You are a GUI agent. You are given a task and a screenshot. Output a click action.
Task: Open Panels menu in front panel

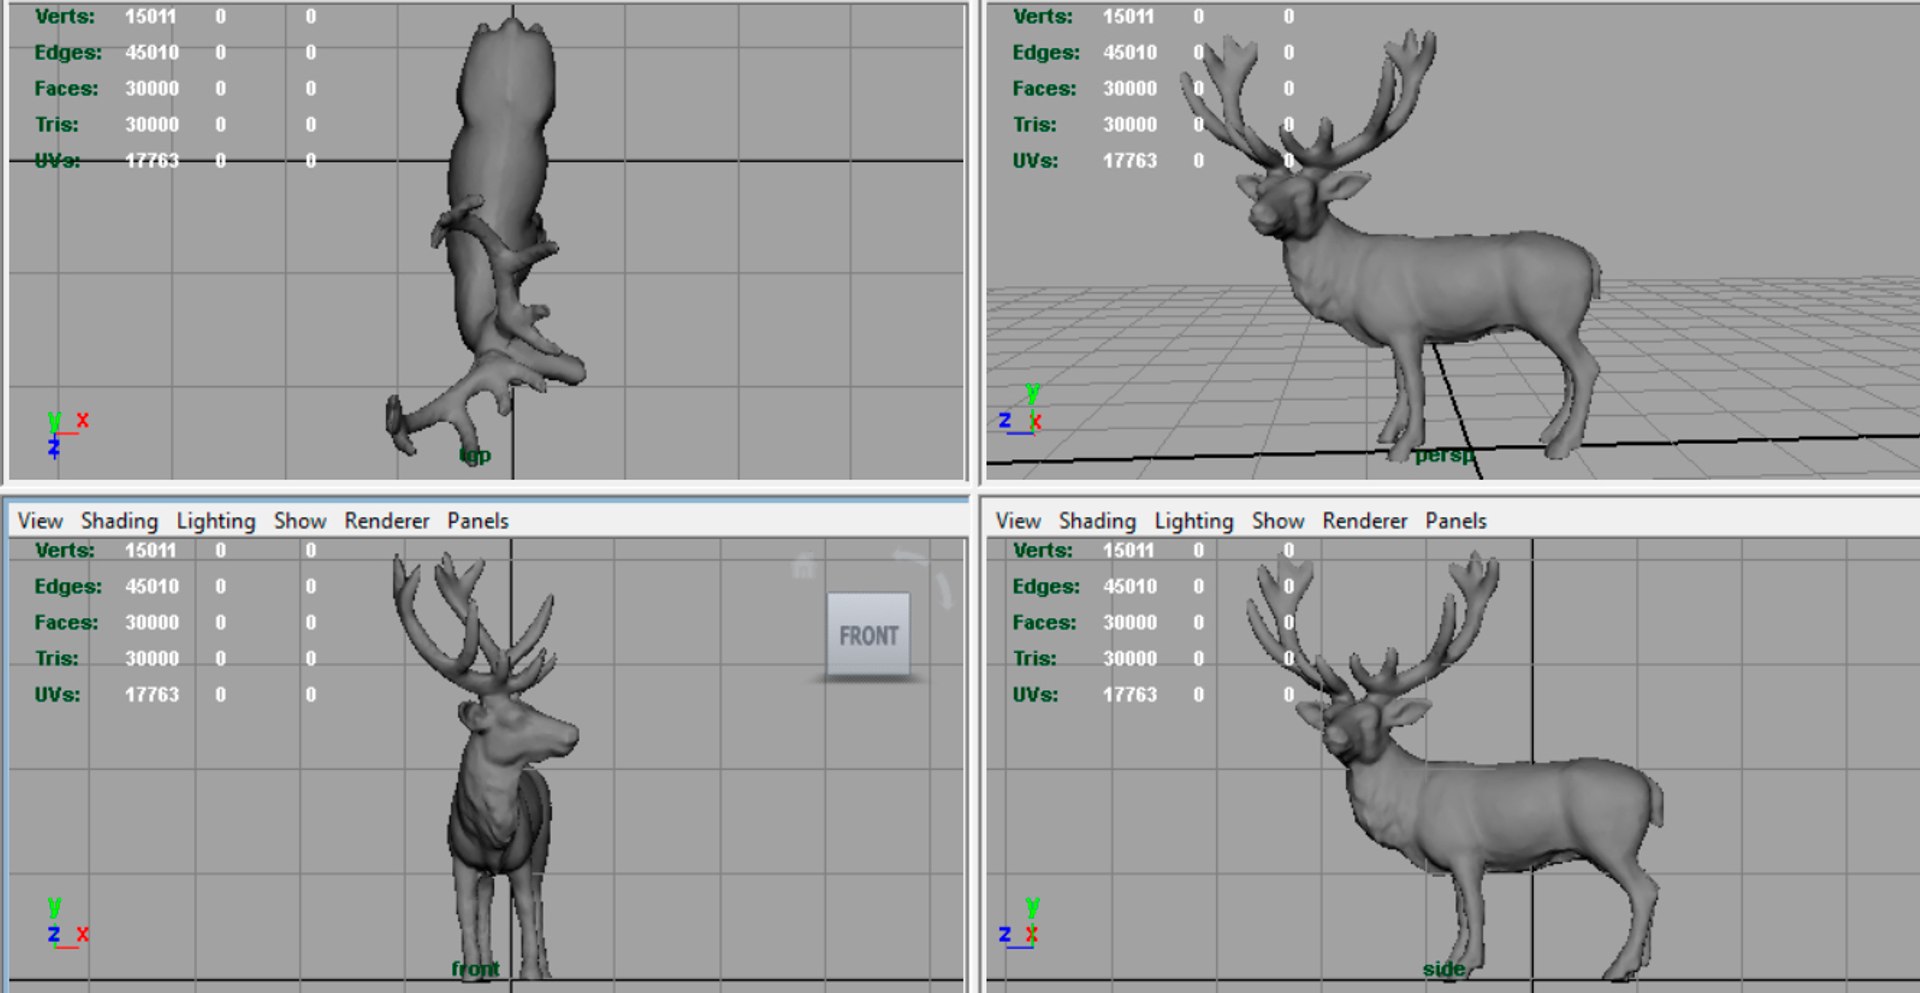pyautogui.click(x=478, y=521)
